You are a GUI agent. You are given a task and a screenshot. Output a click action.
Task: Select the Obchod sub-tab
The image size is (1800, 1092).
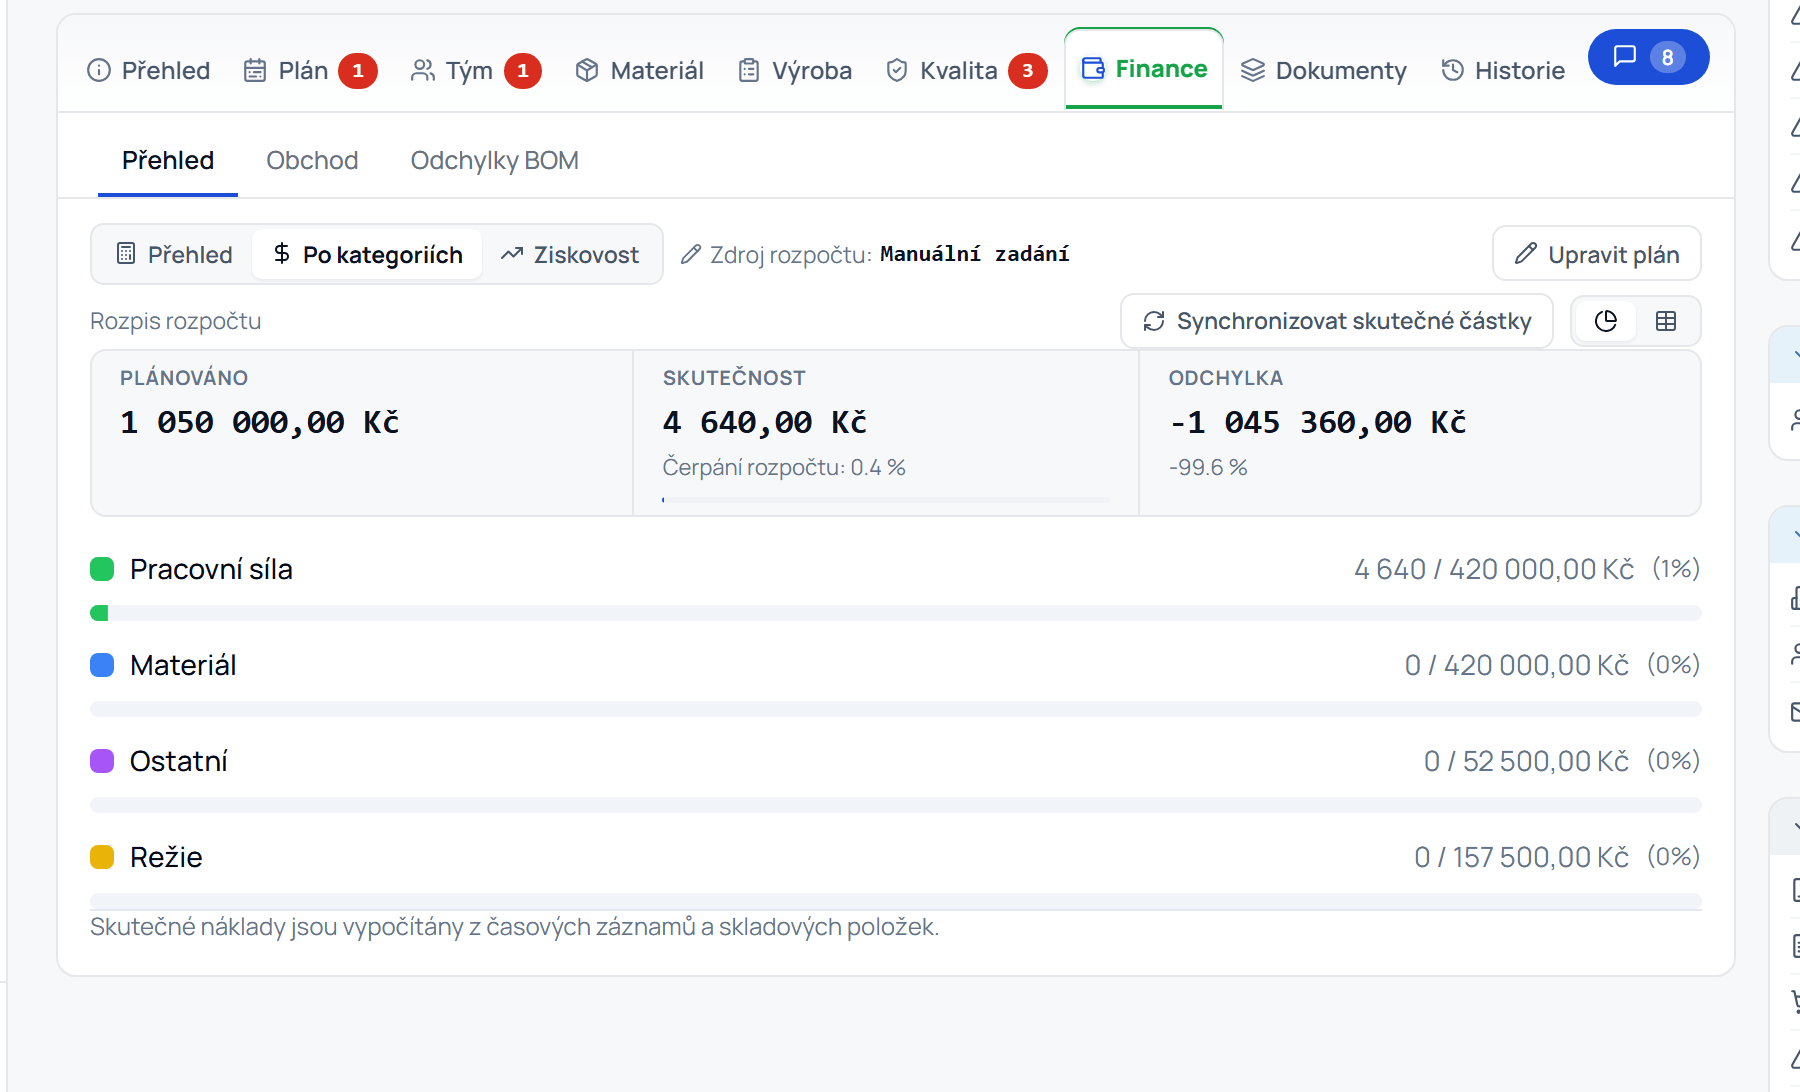pos(312,160)
